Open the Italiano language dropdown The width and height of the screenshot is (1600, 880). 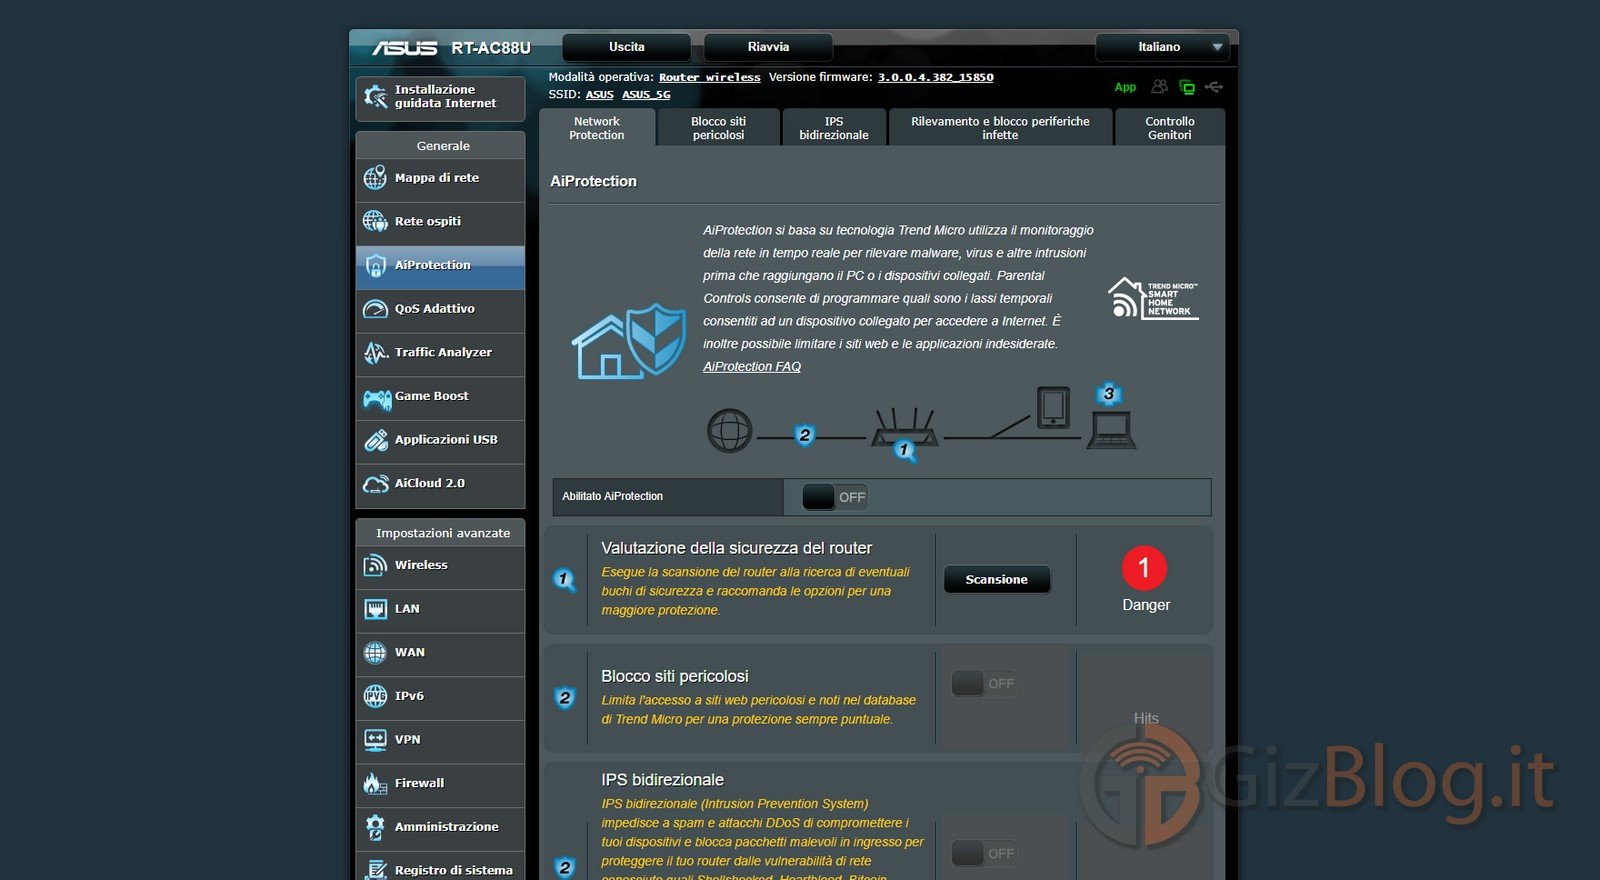point(1161,47)
